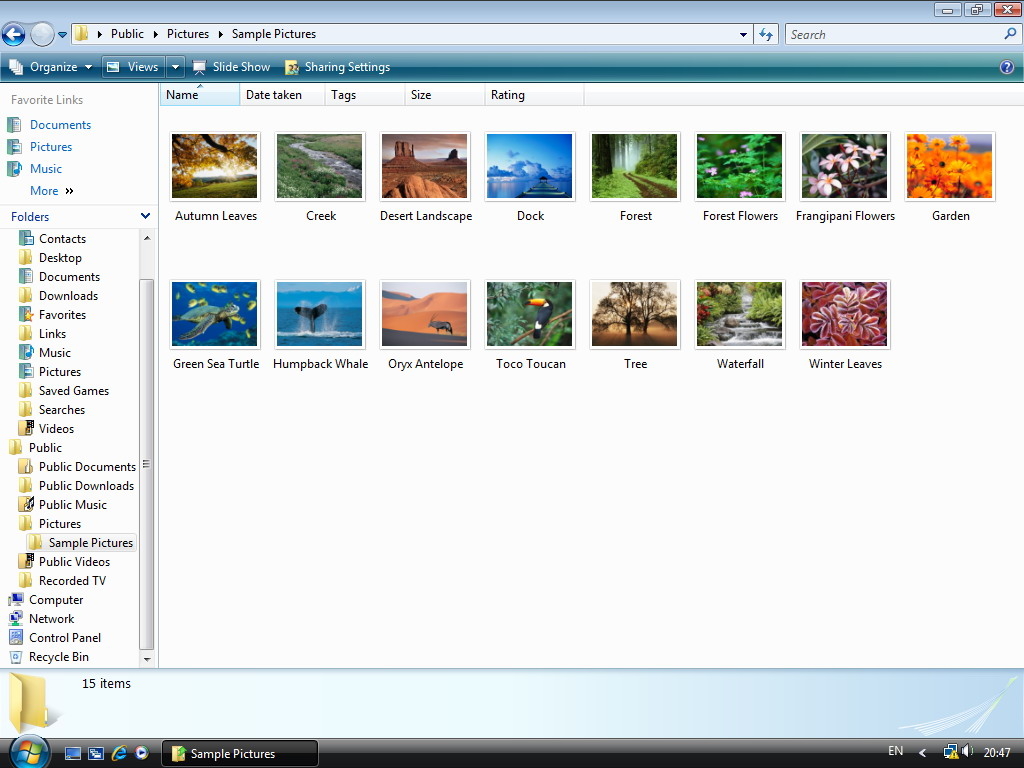
Task: Click the Views button
Action: [x=134, y=67]
